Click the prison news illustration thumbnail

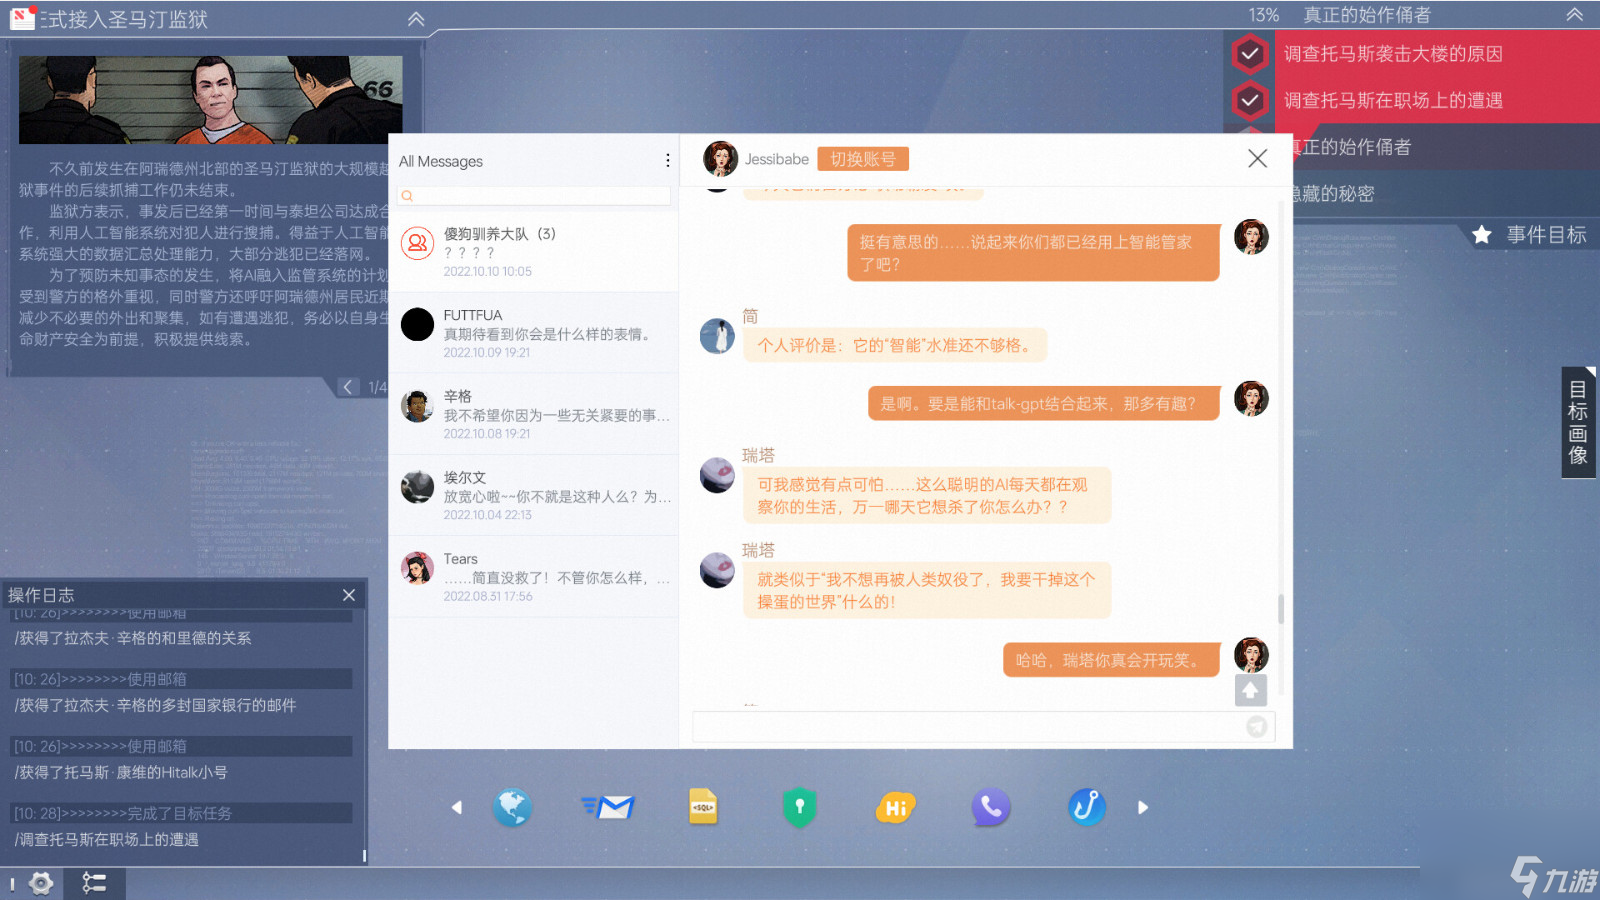211,100
